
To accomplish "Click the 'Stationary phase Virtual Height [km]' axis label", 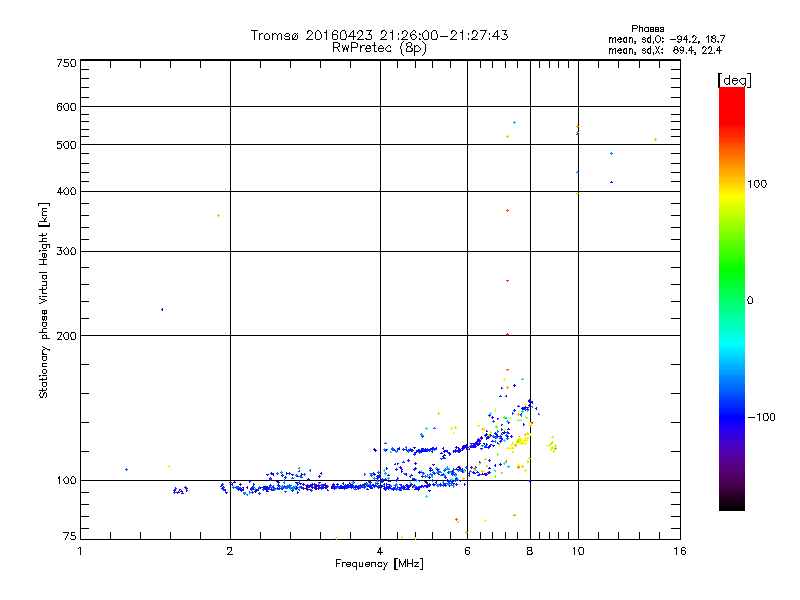I will pos(44,301).
